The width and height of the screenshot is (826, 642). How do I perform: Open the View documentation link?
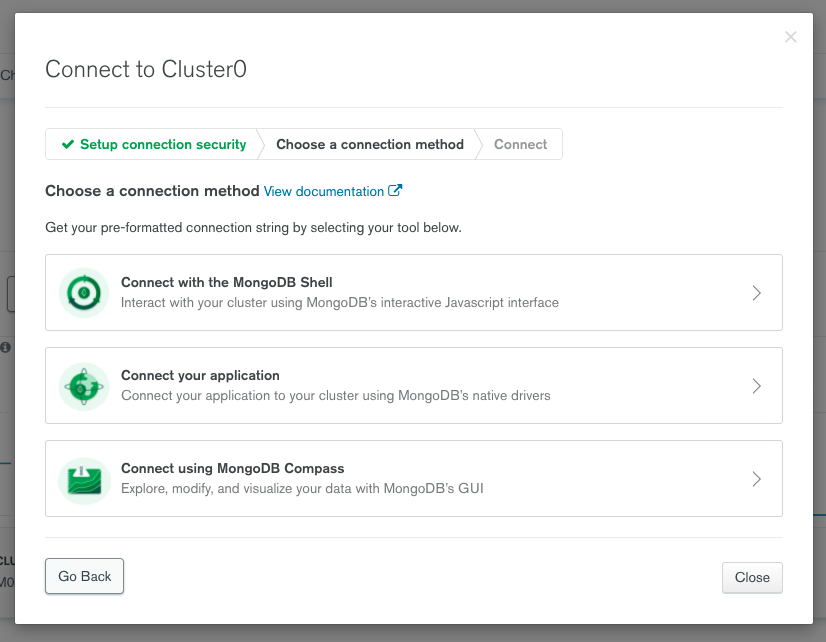pyautogui.click(x=324, y=191)
